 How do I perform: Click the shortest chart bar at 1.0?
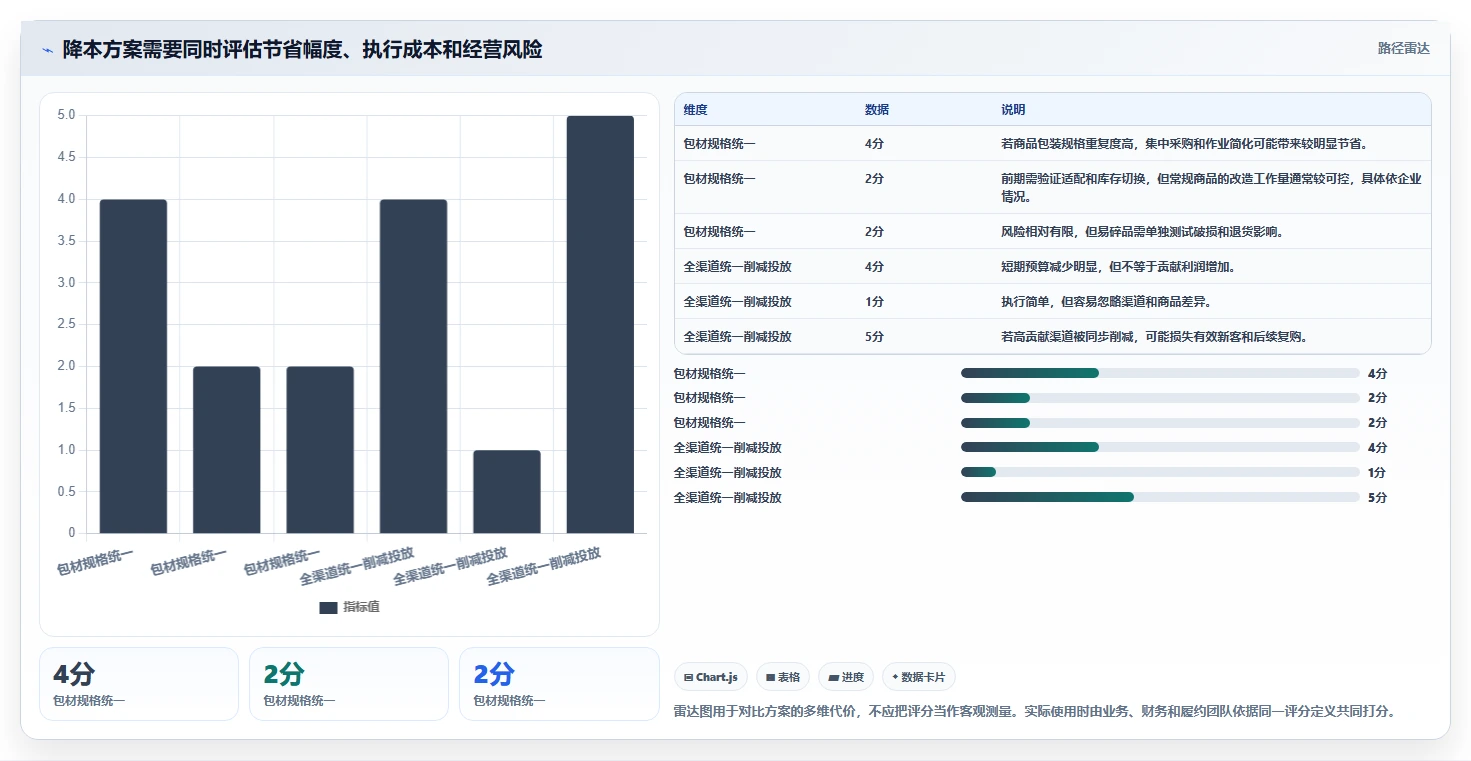pos(507,491)
